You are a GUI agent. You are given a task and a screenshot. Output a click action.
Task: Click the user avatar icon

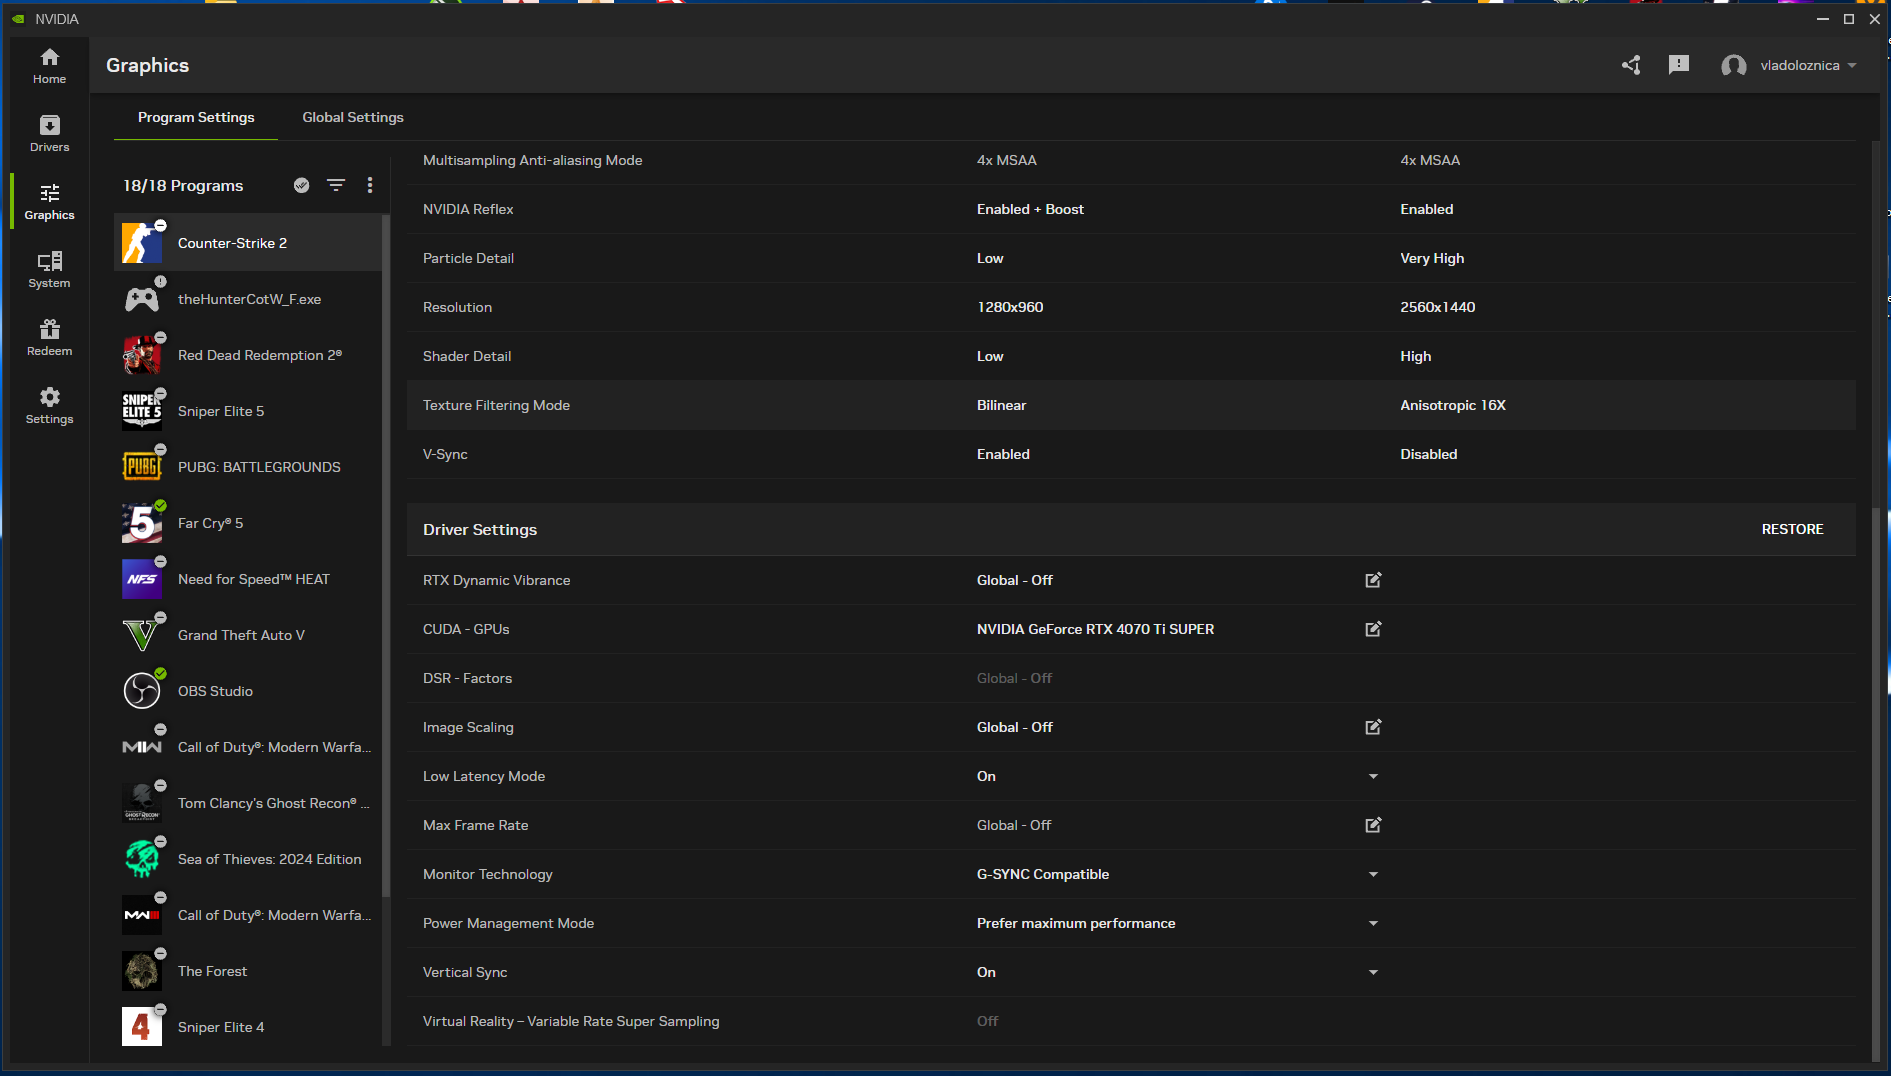point(1733,65)
